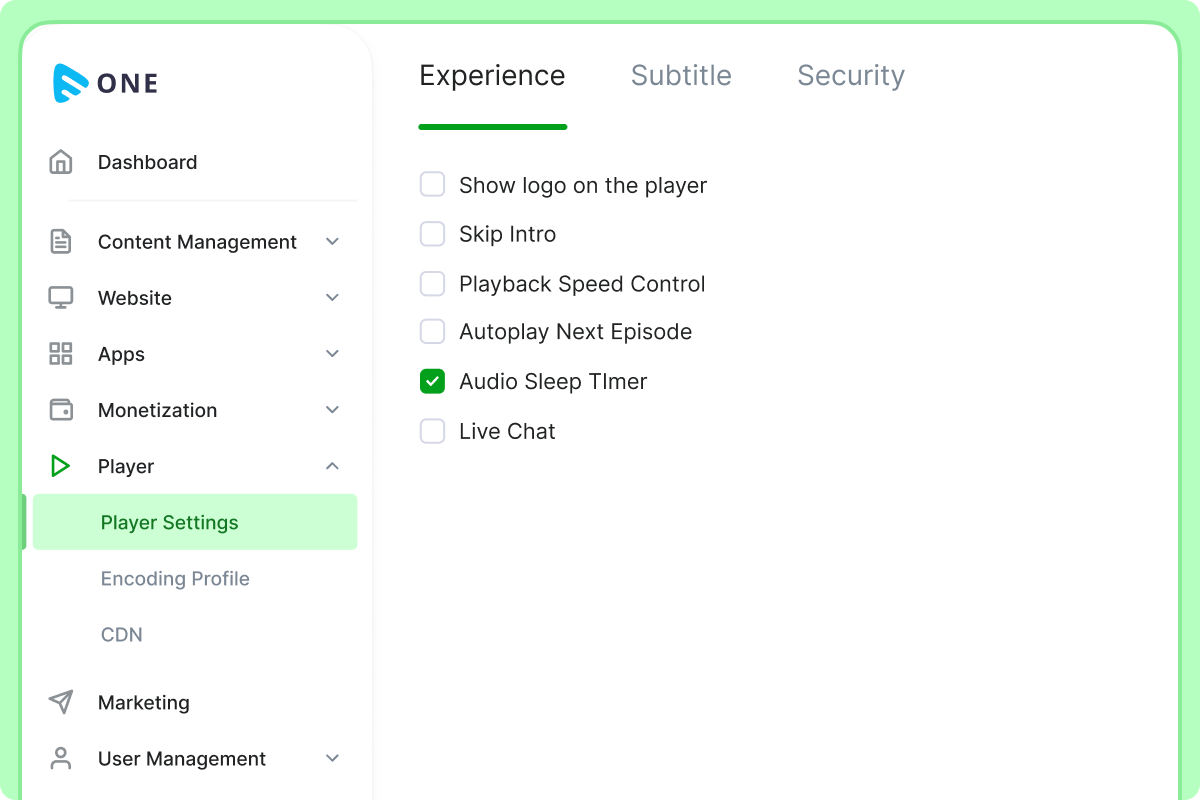Tick the Skip Intro checkbox

[x=432, y=234]
